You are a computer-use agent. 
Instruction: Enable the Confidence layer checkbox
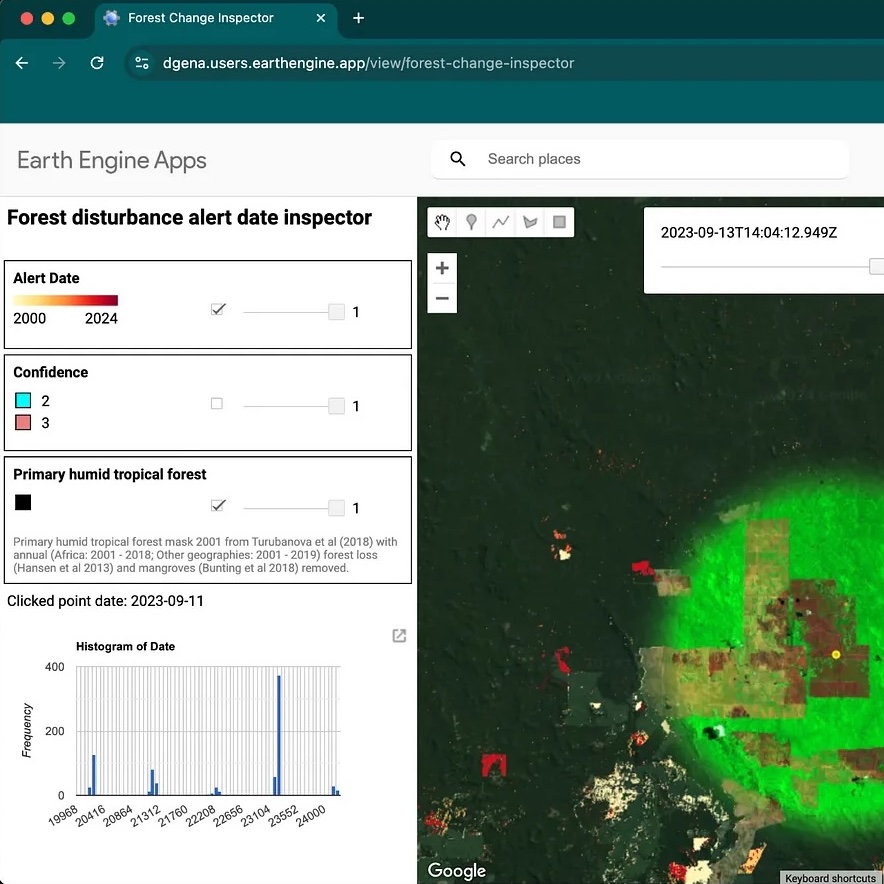click(x=216, y=404)
